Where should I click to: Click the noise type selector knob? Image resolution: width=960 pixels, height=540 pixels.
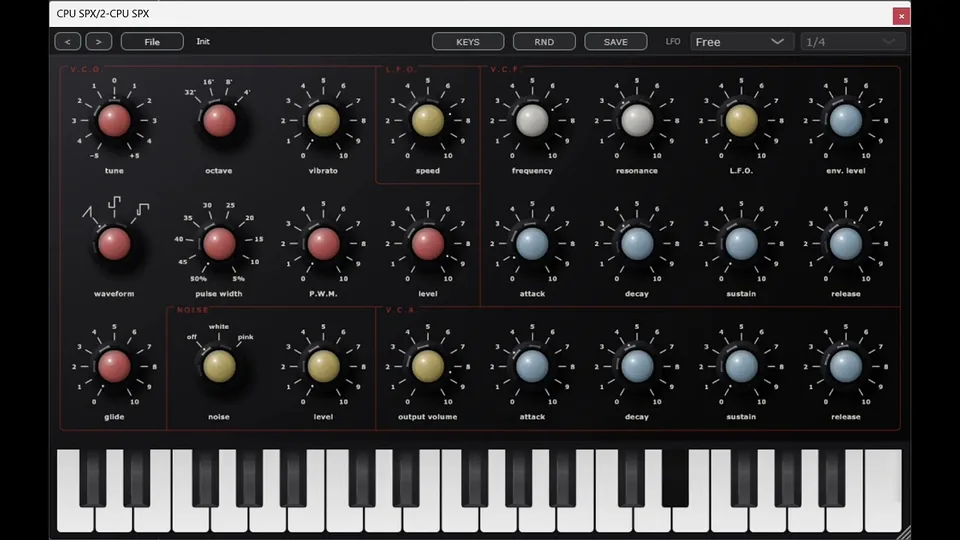[x=219, y=366]
